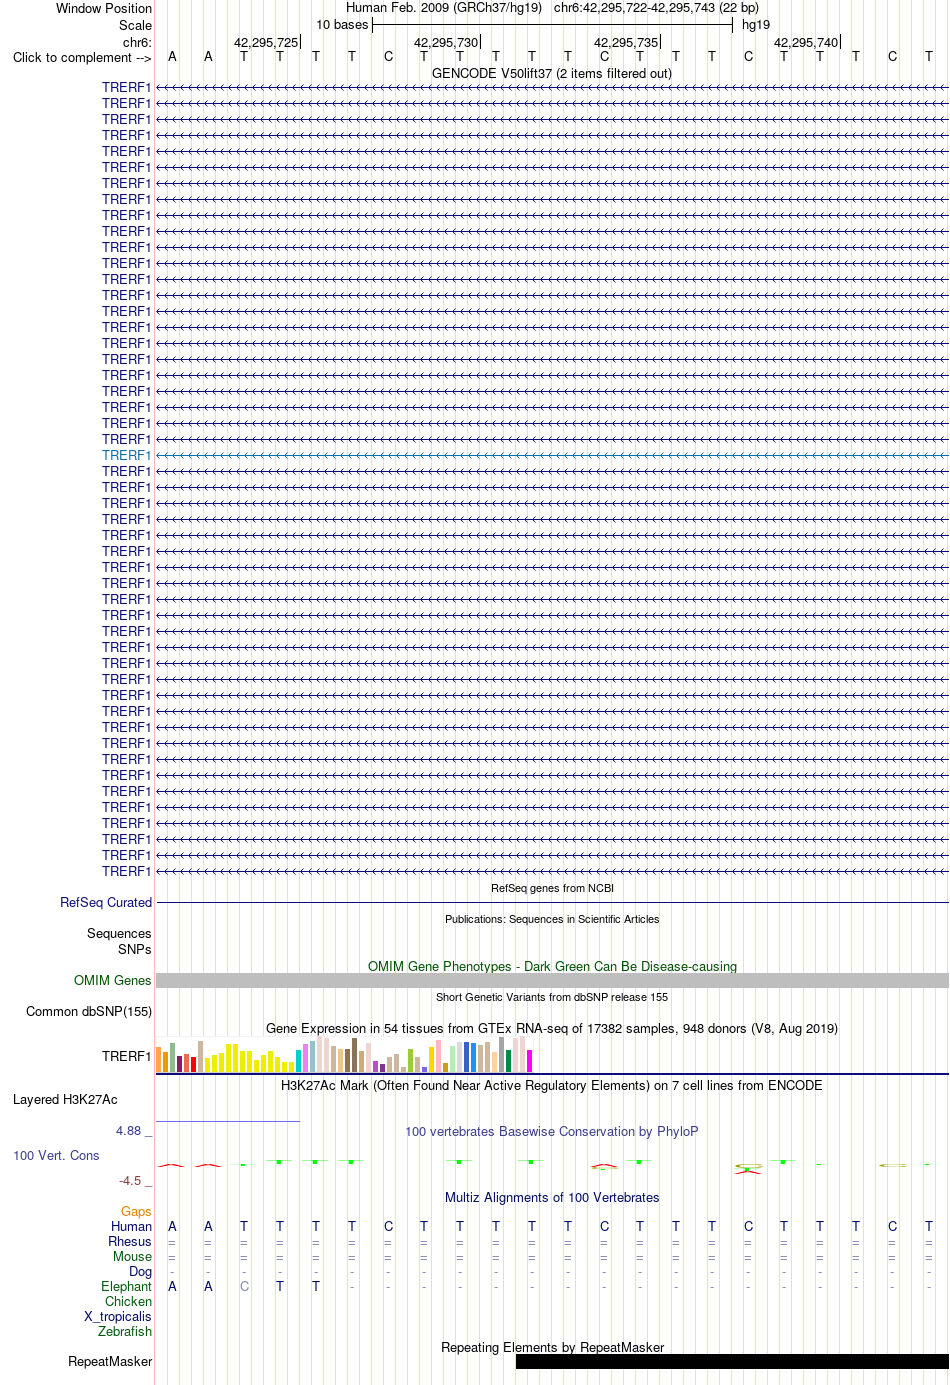Click the Elephant alignment row label
The height and width of the screenshot is (1385, 950).
pos(126,1286)
